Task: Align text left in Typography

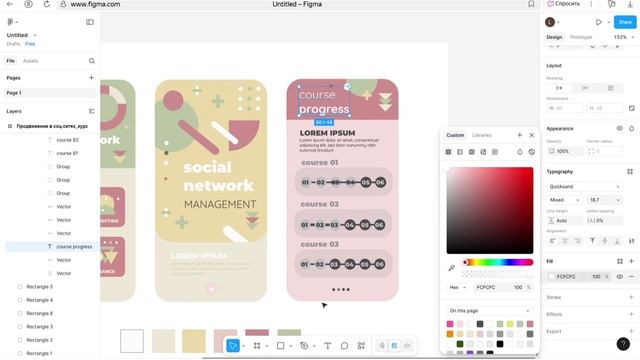Action: [552, 241]
